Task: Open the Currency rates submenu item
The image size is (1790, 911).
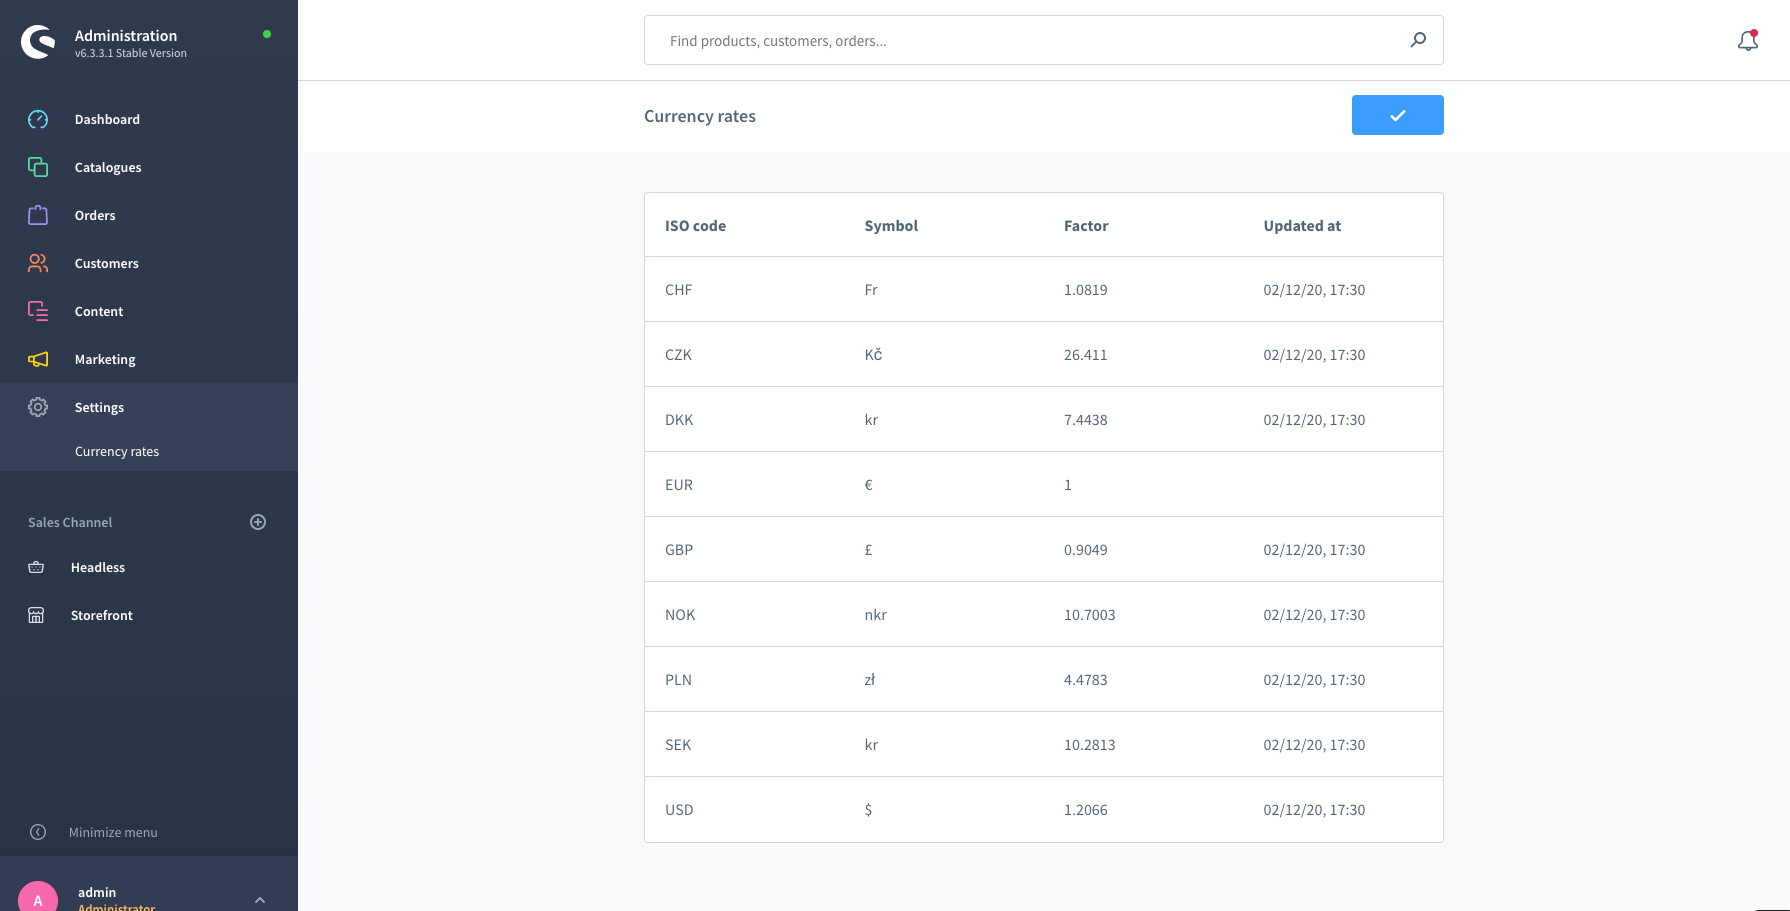Action: coord(117,451)
